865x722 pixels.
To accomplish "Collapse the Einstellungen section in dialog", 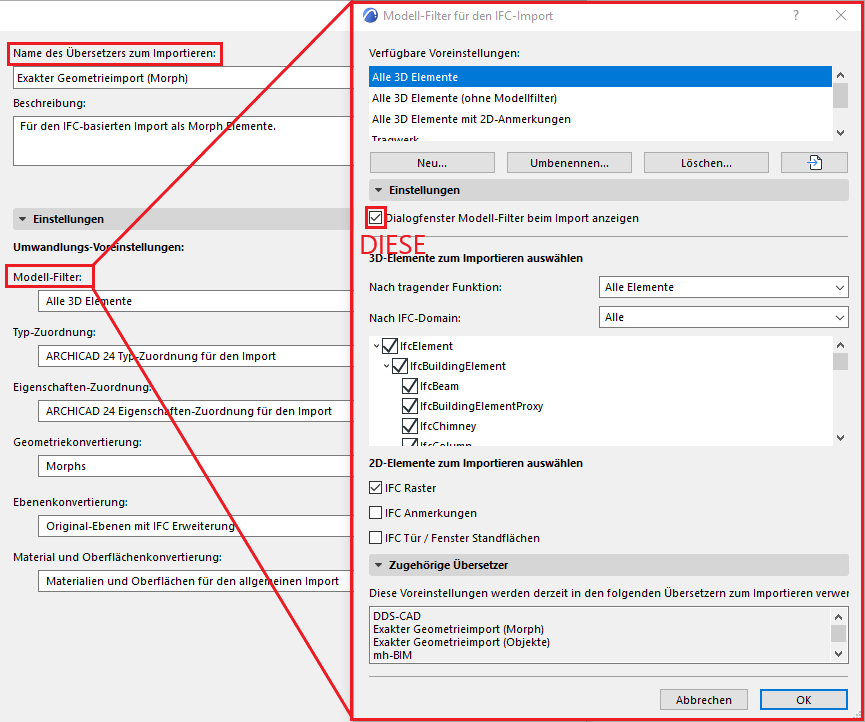I will [379, 190].
